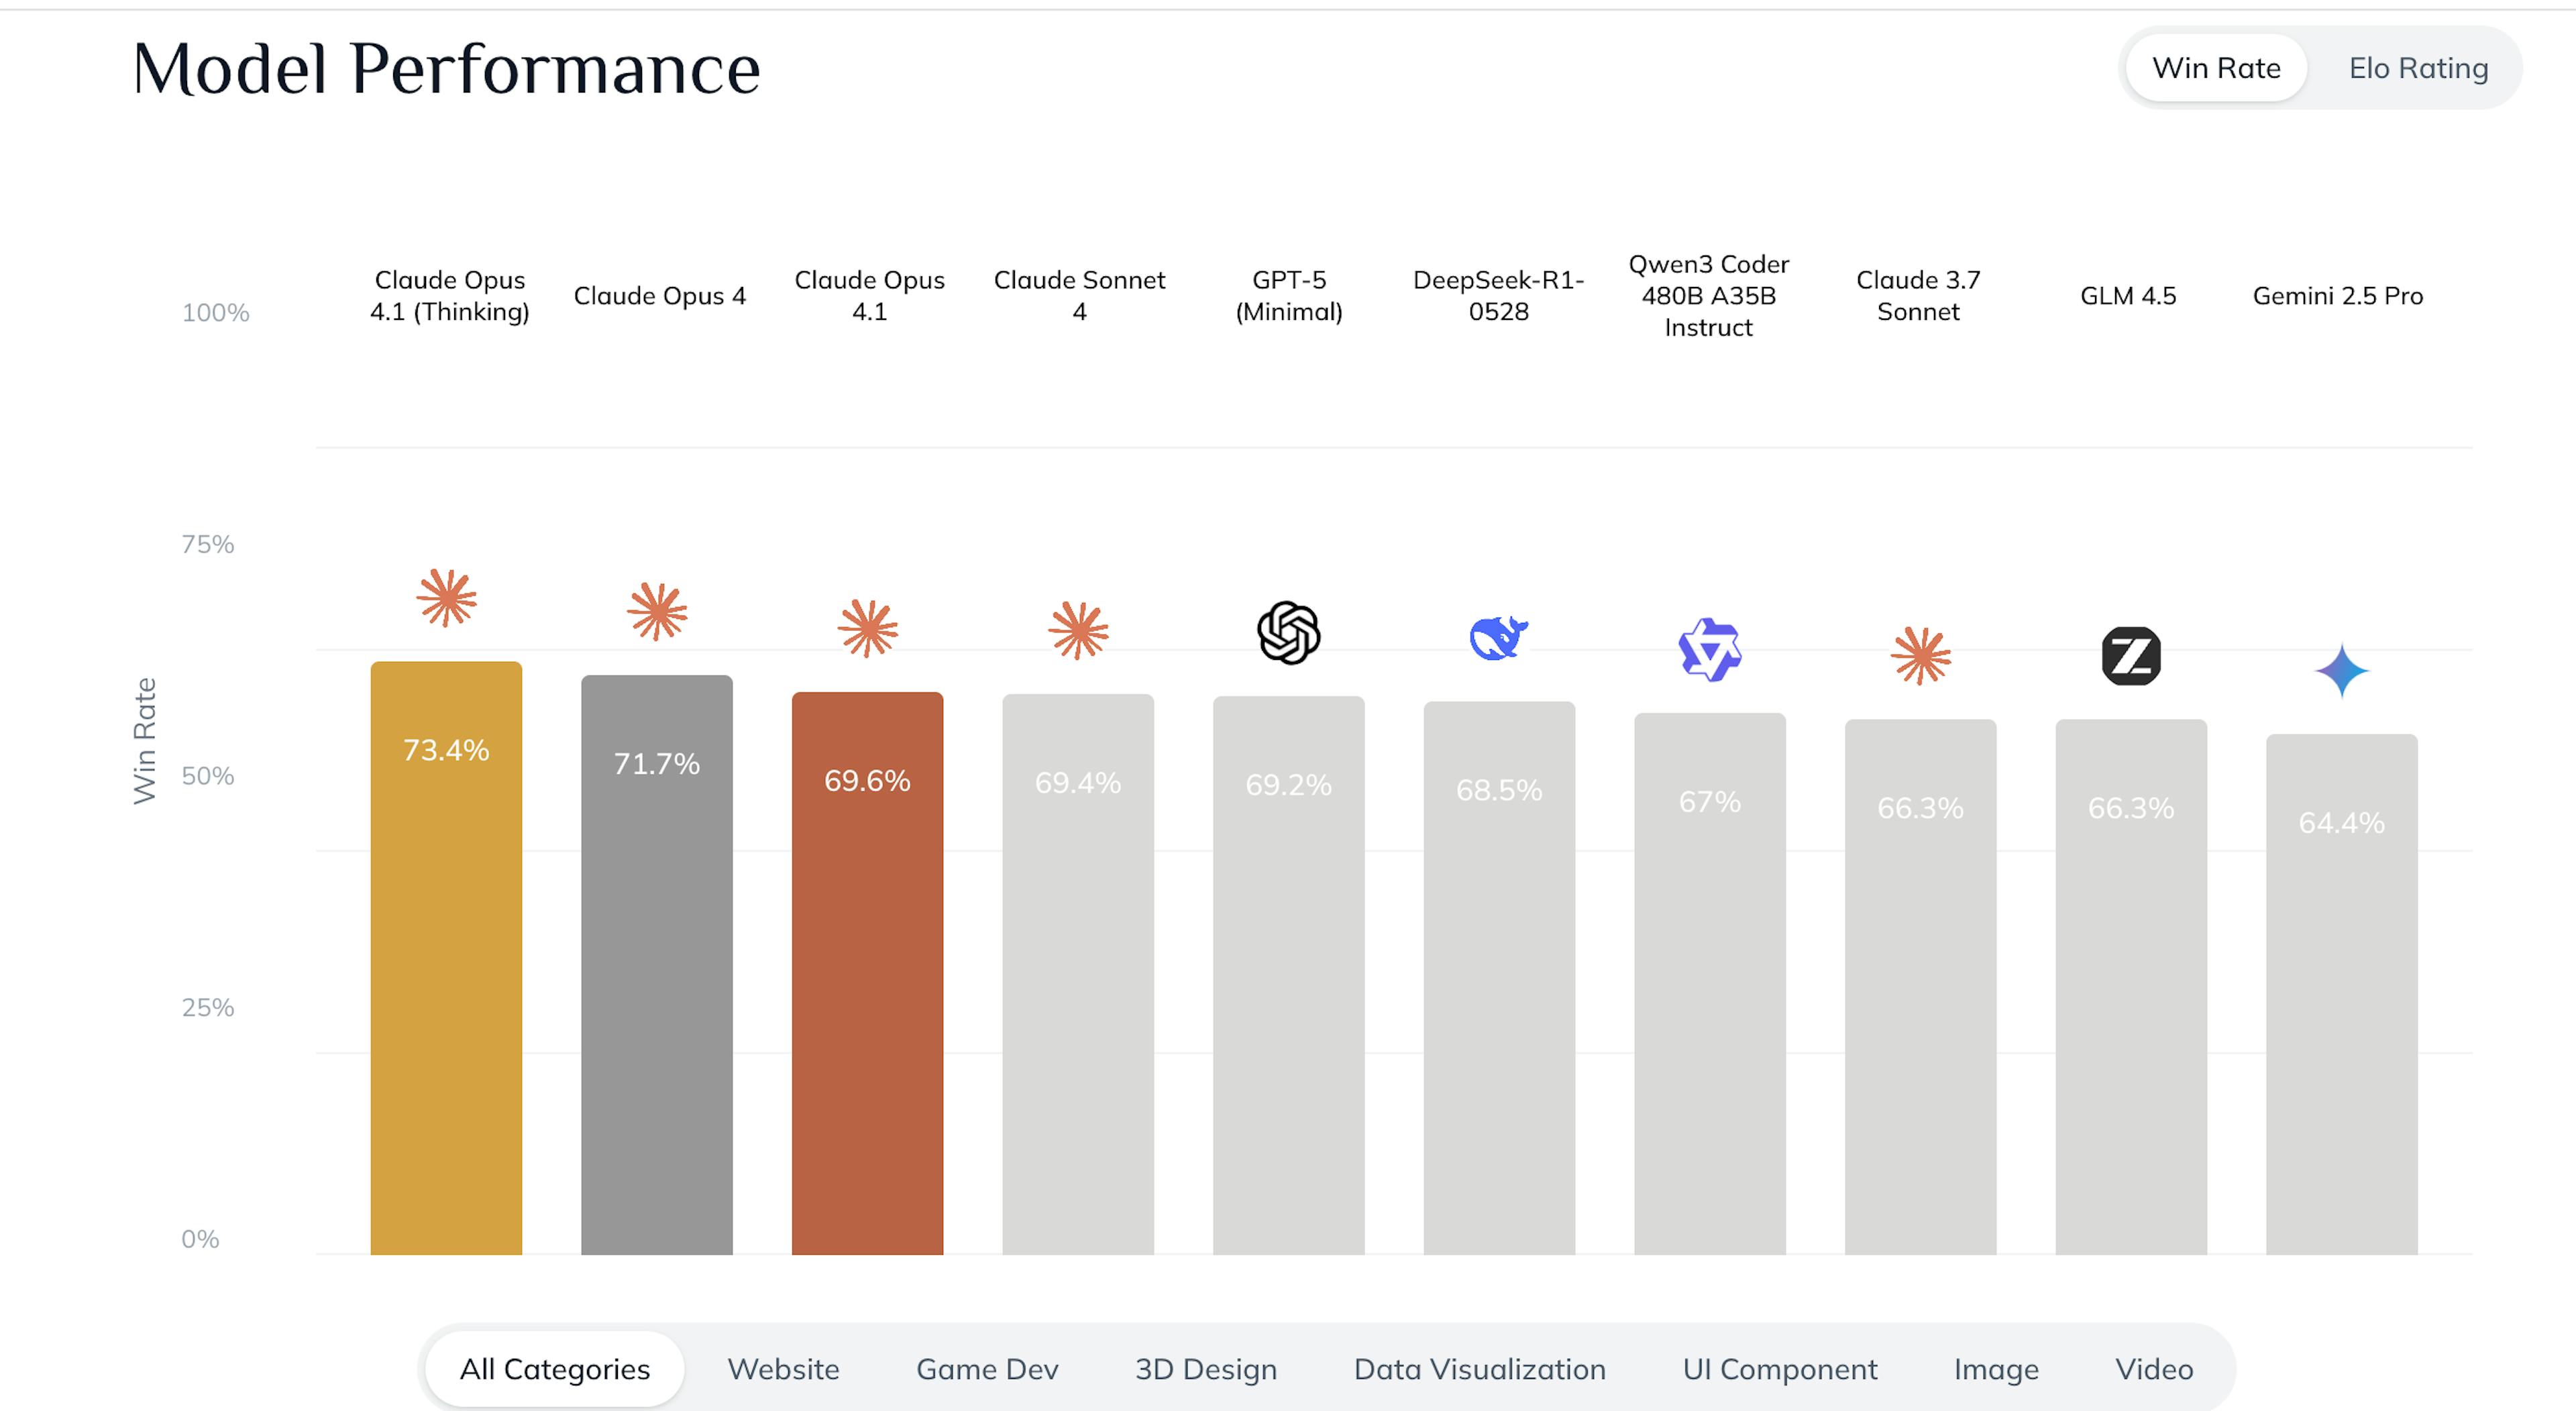Switch to the Game Dev category
The height and width of the screenshot is (1411, 2576).
[x=986, y=1368]
